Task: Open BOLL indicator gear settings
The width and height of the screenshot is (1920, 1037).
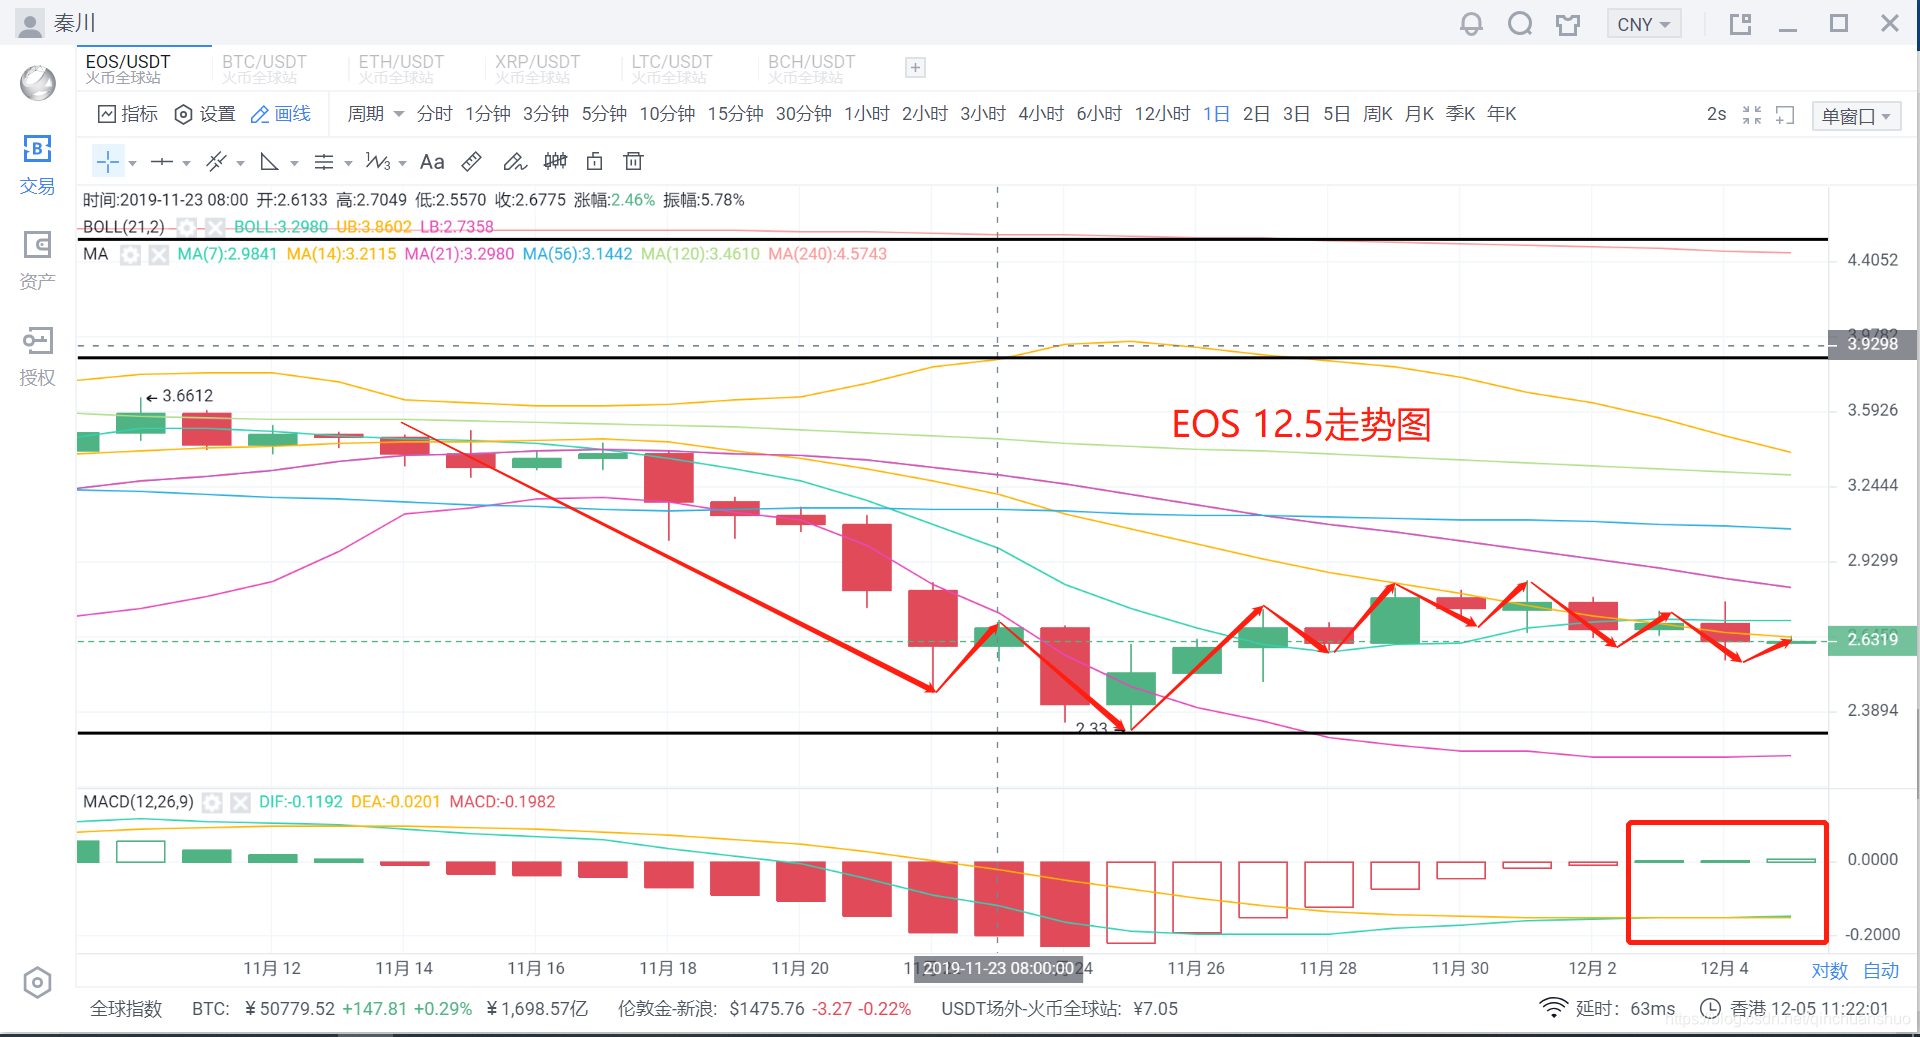Action: click(x=187, y=227)
